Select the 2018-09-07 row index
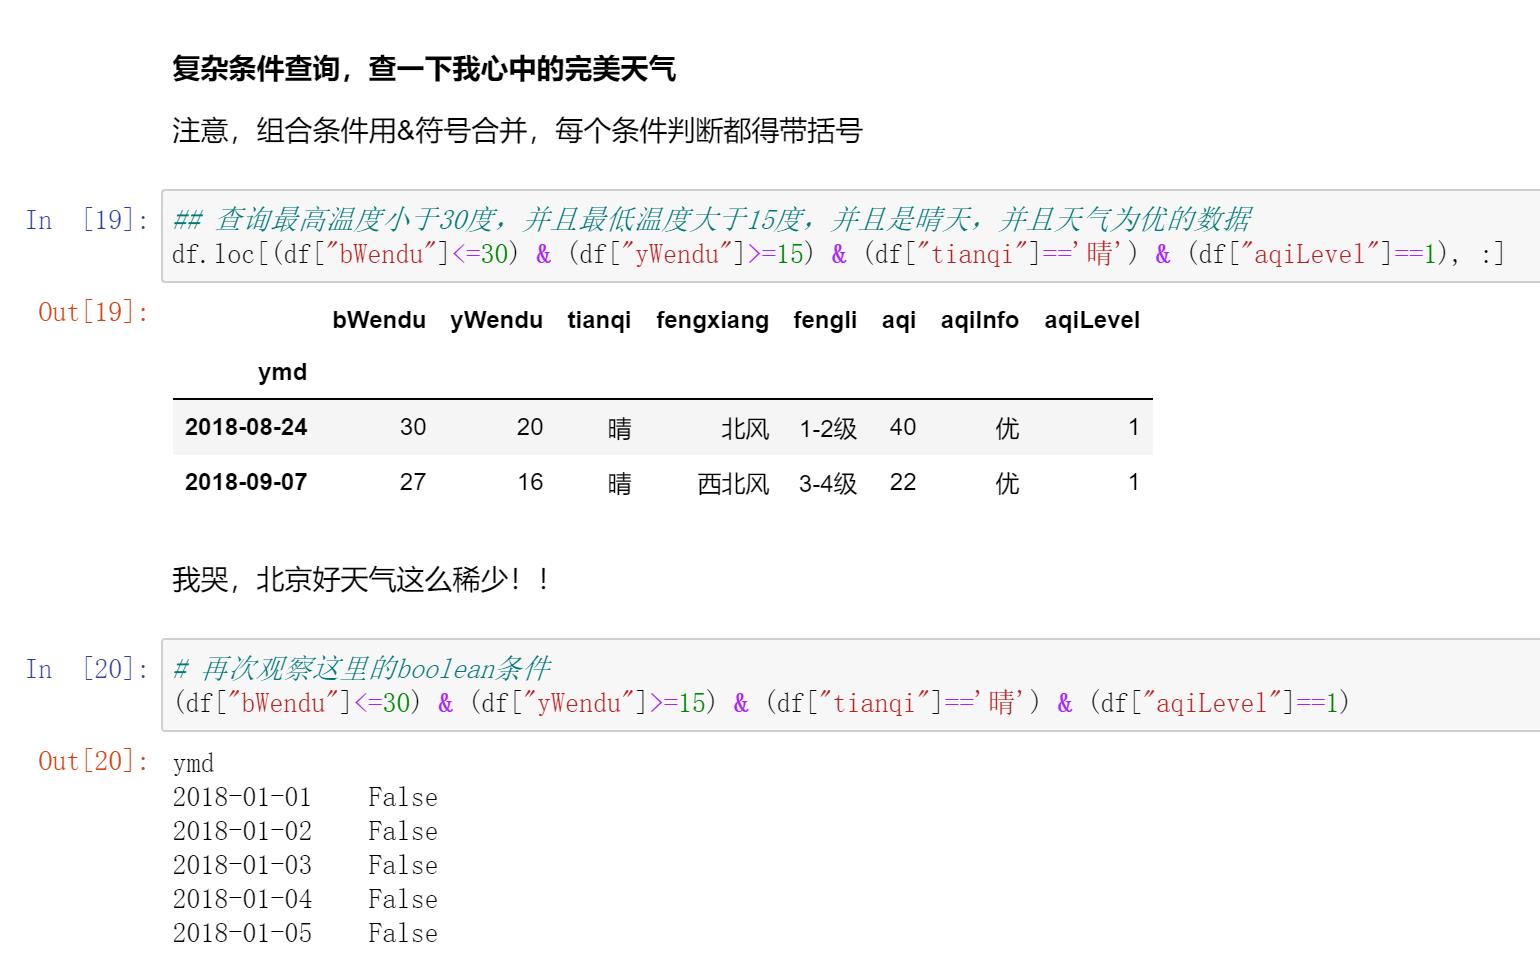The height and width of the screenshot is (954, 1540). (246, 482)
